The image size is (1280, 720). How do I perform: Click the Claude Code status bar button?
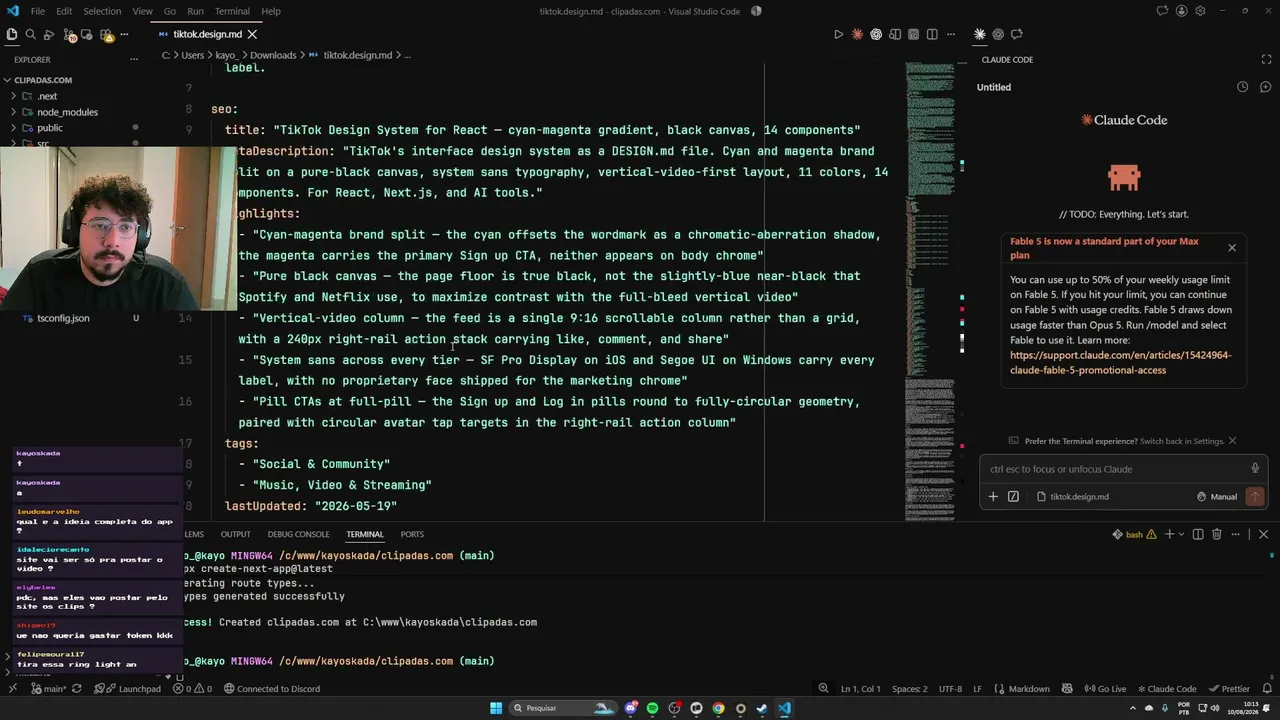[x=1165, y=689]
